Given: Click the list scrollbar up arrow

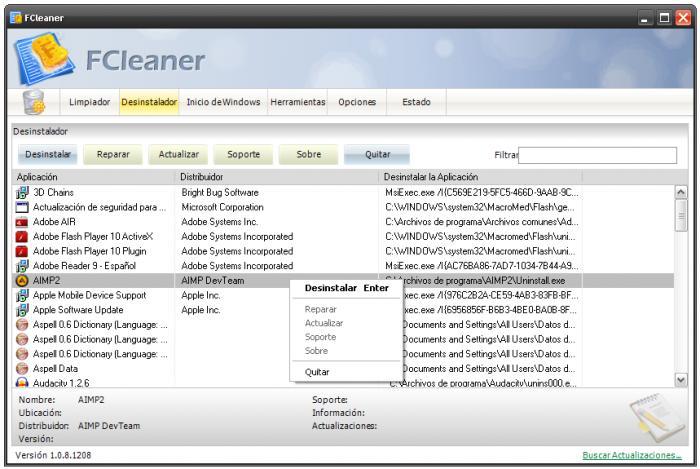Looking at the screenshot, I should tap(681, 192).
